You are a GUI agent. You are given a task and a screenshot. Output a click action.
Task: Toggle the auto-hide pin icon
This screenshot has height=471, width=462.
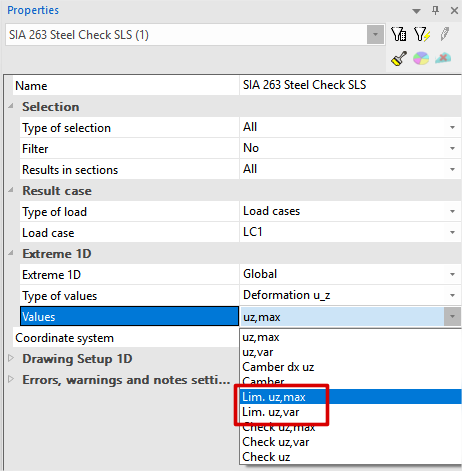pyautogui.click(x=435, y=10)
